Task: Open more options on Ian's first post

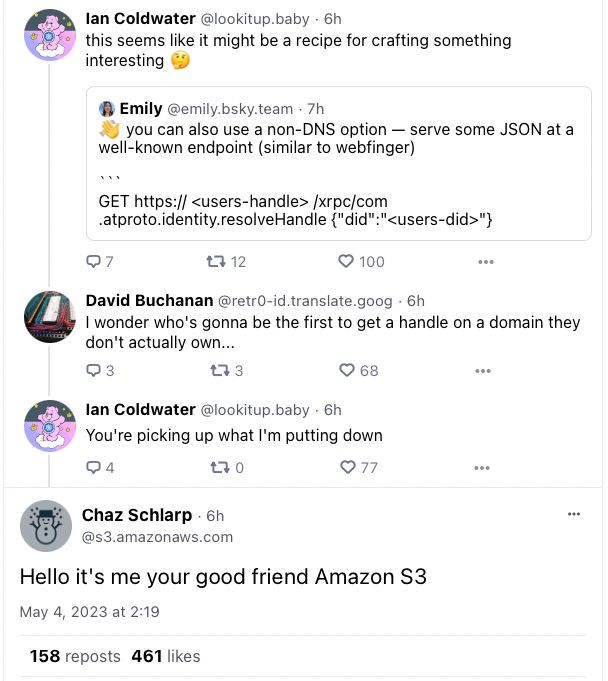Action: 486,262
